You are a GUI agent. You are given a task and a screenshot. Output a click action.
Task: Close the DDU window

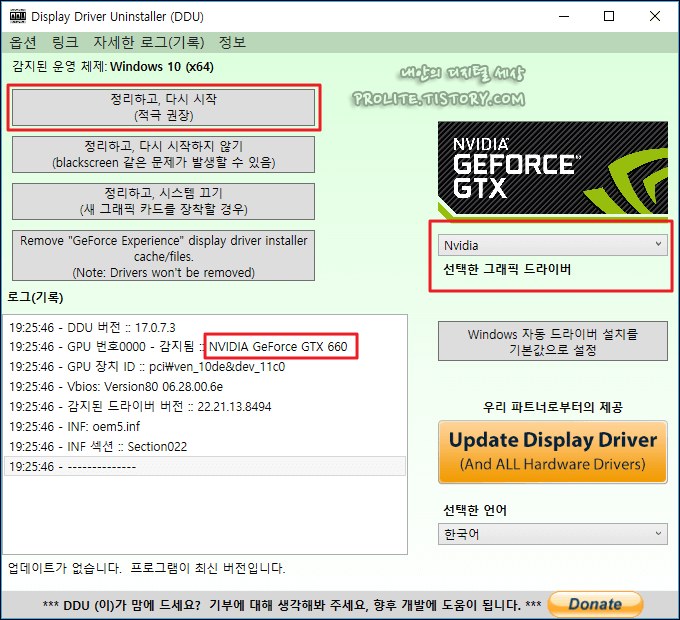coord(655,16)
